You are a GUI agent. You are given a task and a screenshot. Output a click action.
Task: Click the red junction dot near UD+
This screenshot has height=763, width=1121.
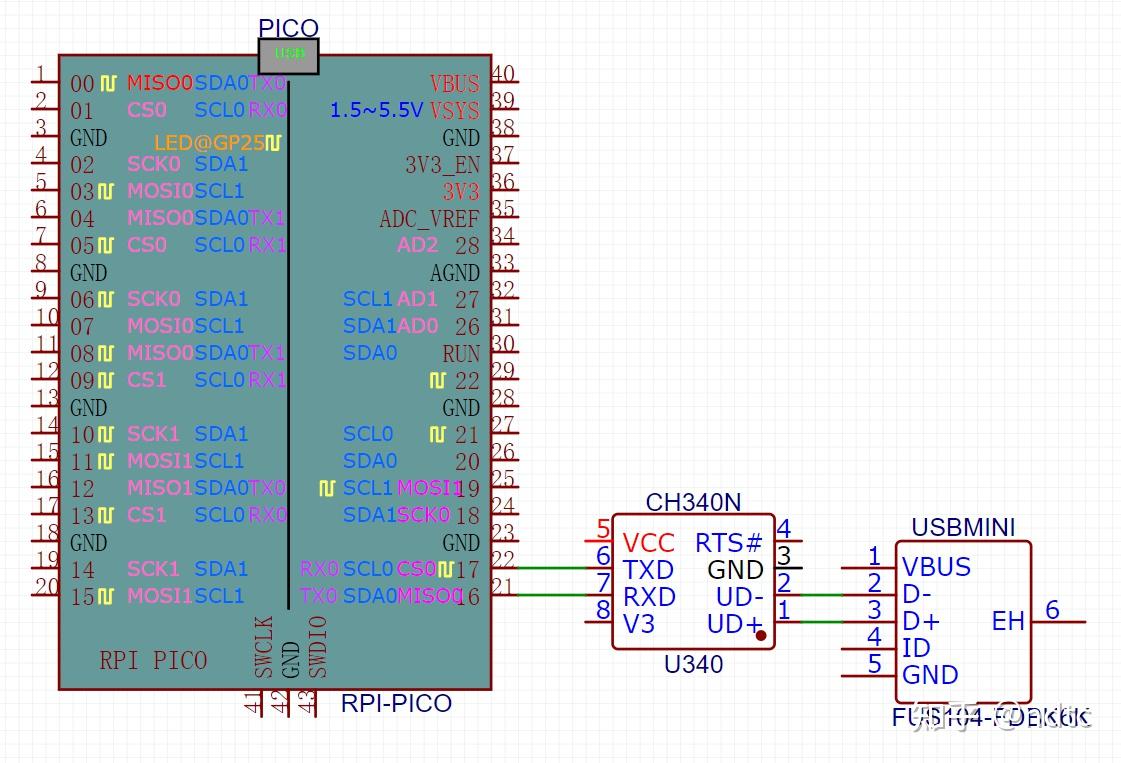761,634
